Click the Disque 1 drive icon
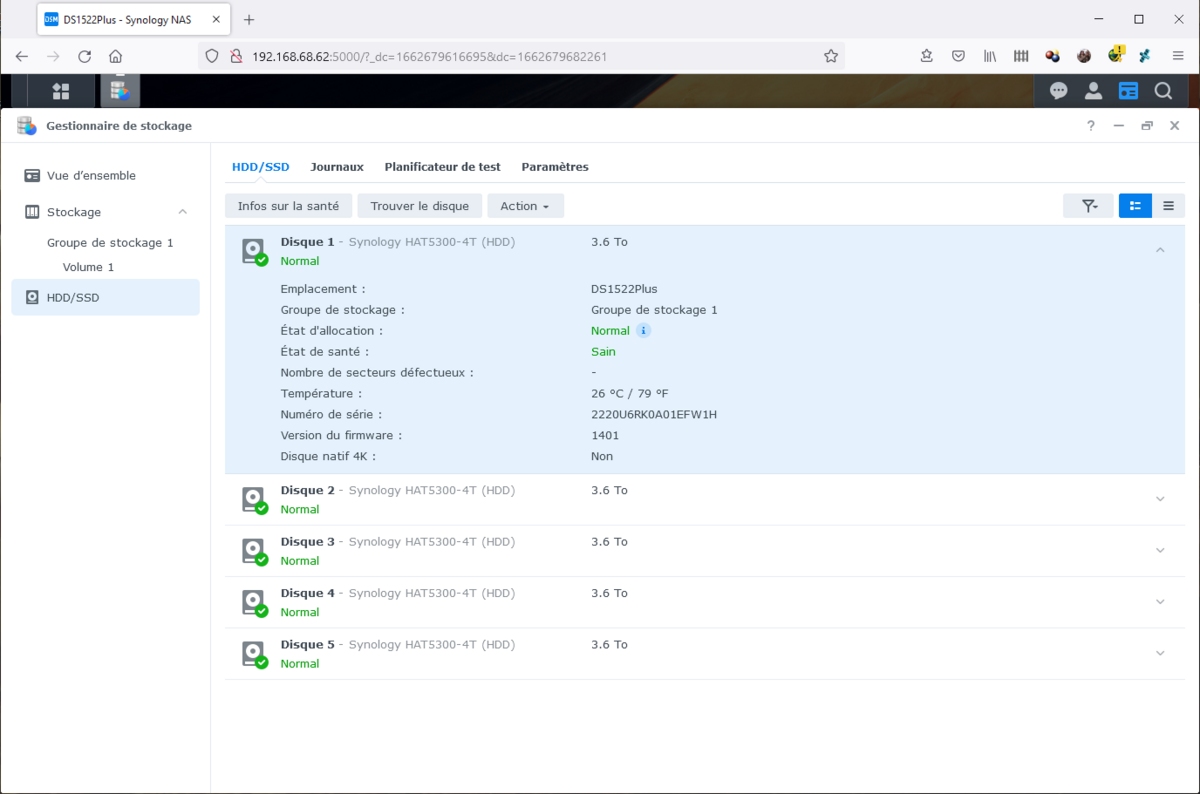This screenshot has height=794, width=1200. pos(254,251)
